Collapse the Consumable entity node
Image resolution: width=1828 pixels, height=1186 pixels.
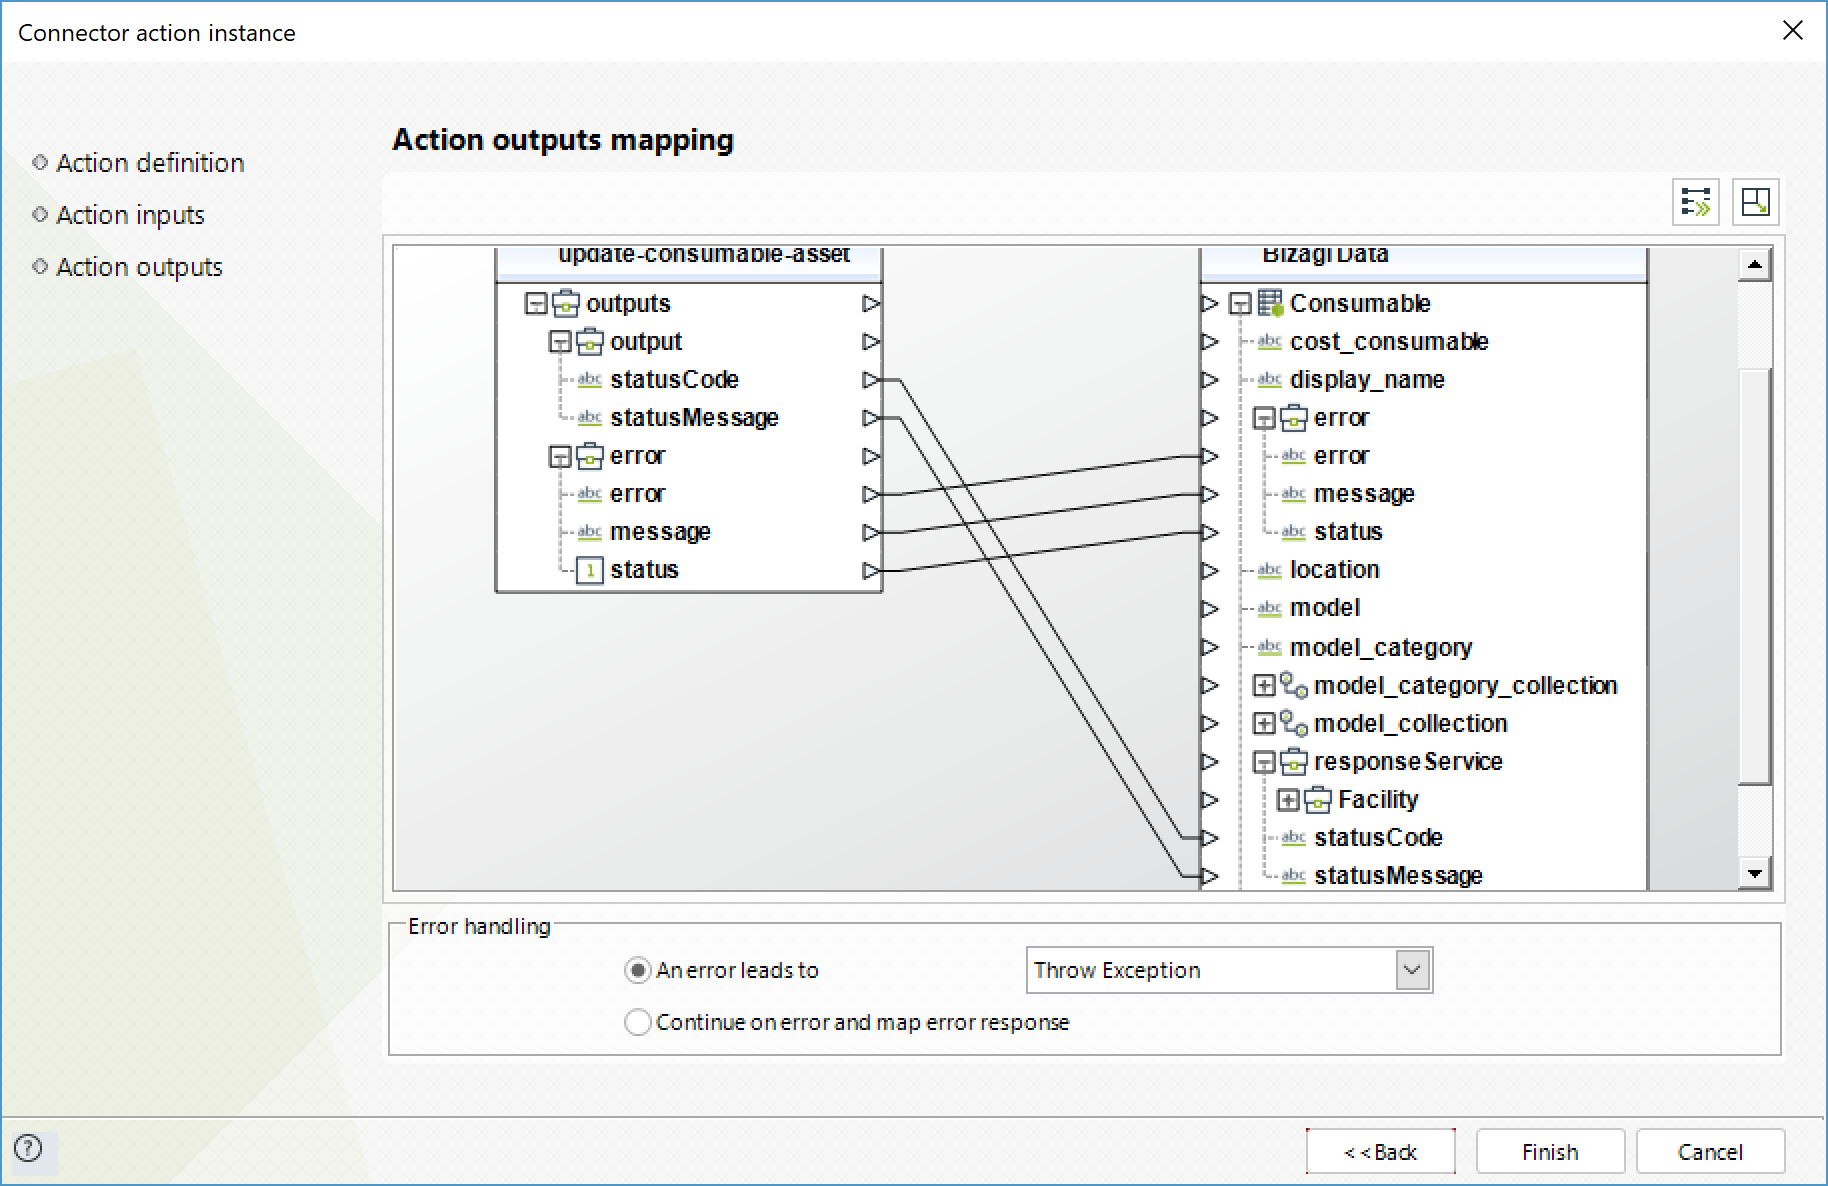click(1240, 303)
